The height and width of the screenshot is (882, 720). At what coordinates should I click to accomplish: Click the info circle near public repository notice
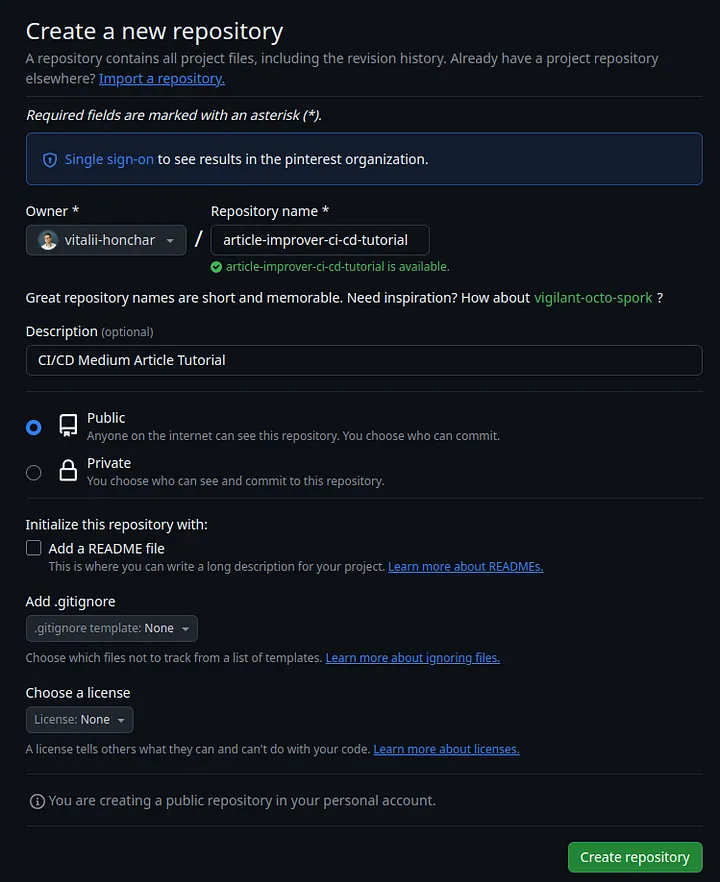37,800
